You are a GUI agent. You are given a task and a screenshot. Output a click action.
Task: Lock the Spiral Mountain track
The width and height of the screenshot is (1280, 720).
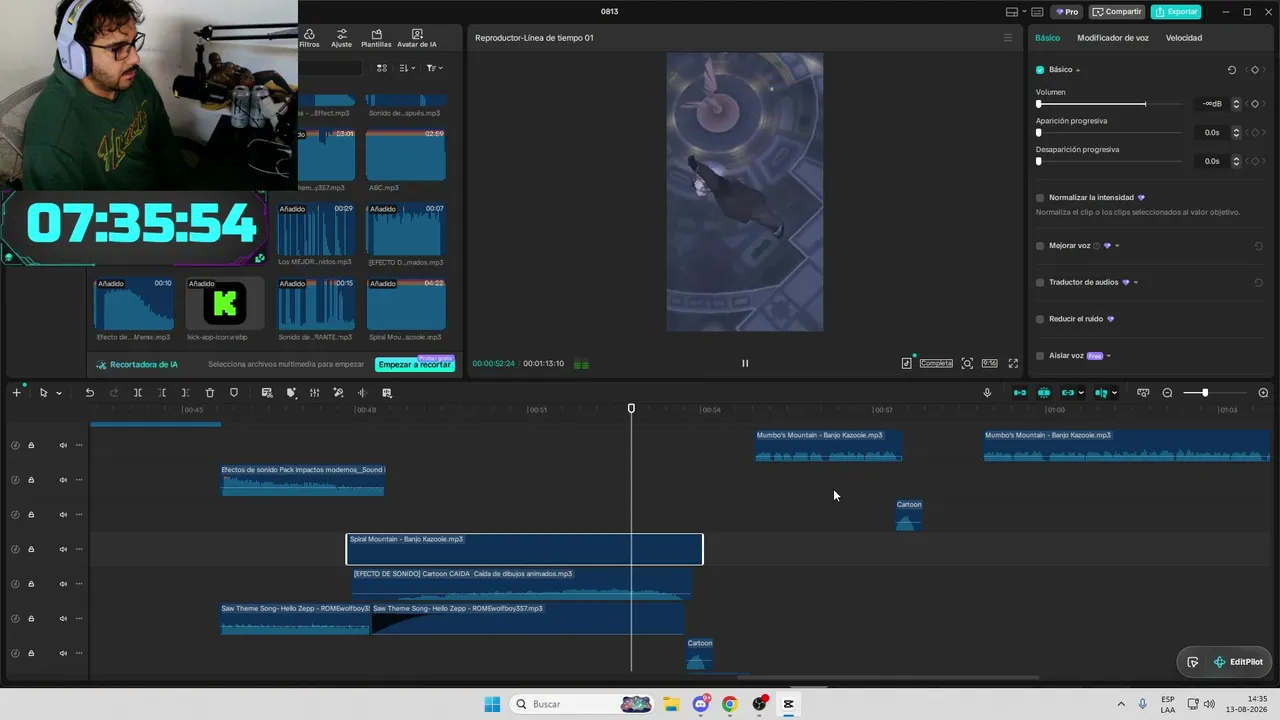click(x=31, y=549)
